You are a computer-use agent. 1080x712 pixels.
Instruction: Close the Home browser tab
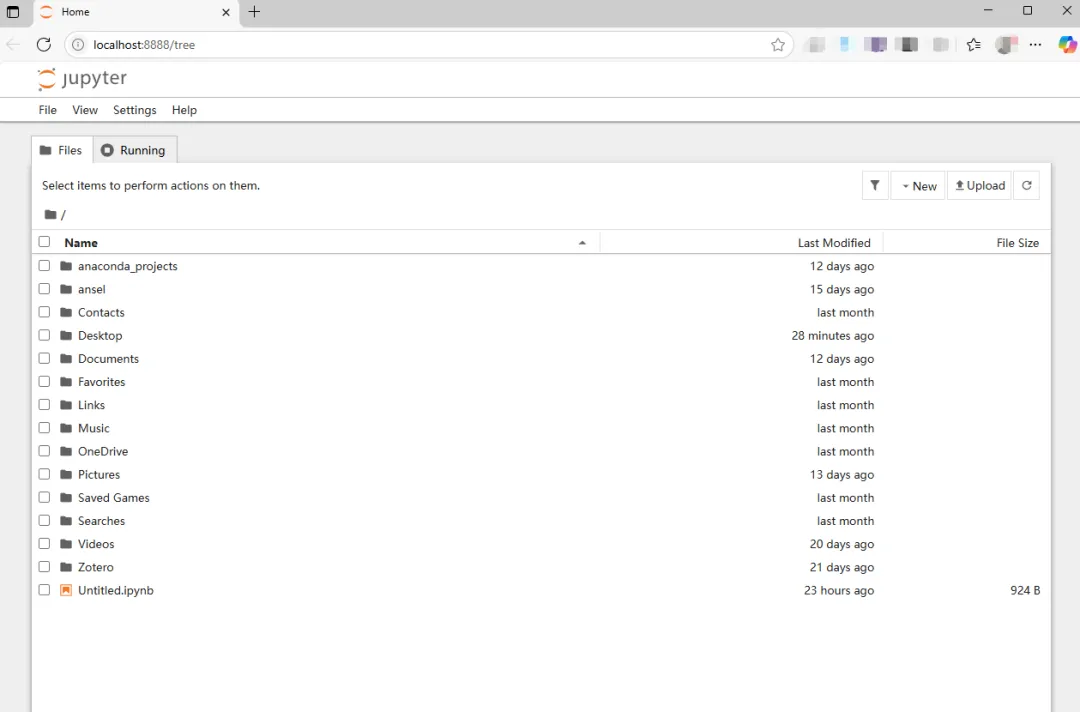pos(226,12)
